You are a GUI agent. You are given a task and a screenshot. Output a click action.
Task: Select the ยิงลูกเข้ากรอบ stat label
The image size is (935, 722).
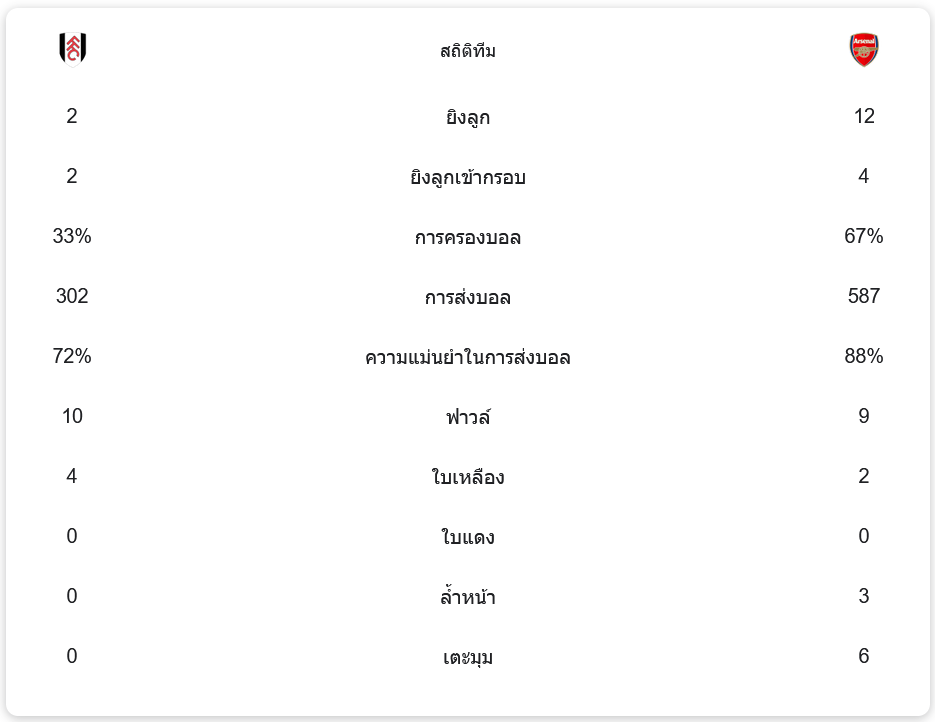coord(468,178)
